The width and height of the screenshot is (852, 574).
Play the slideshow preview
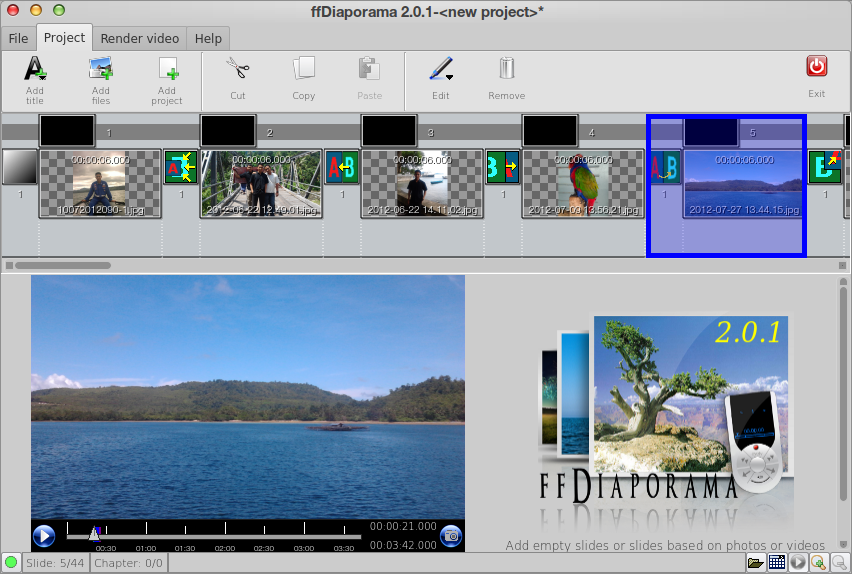(x=44, y=536)
